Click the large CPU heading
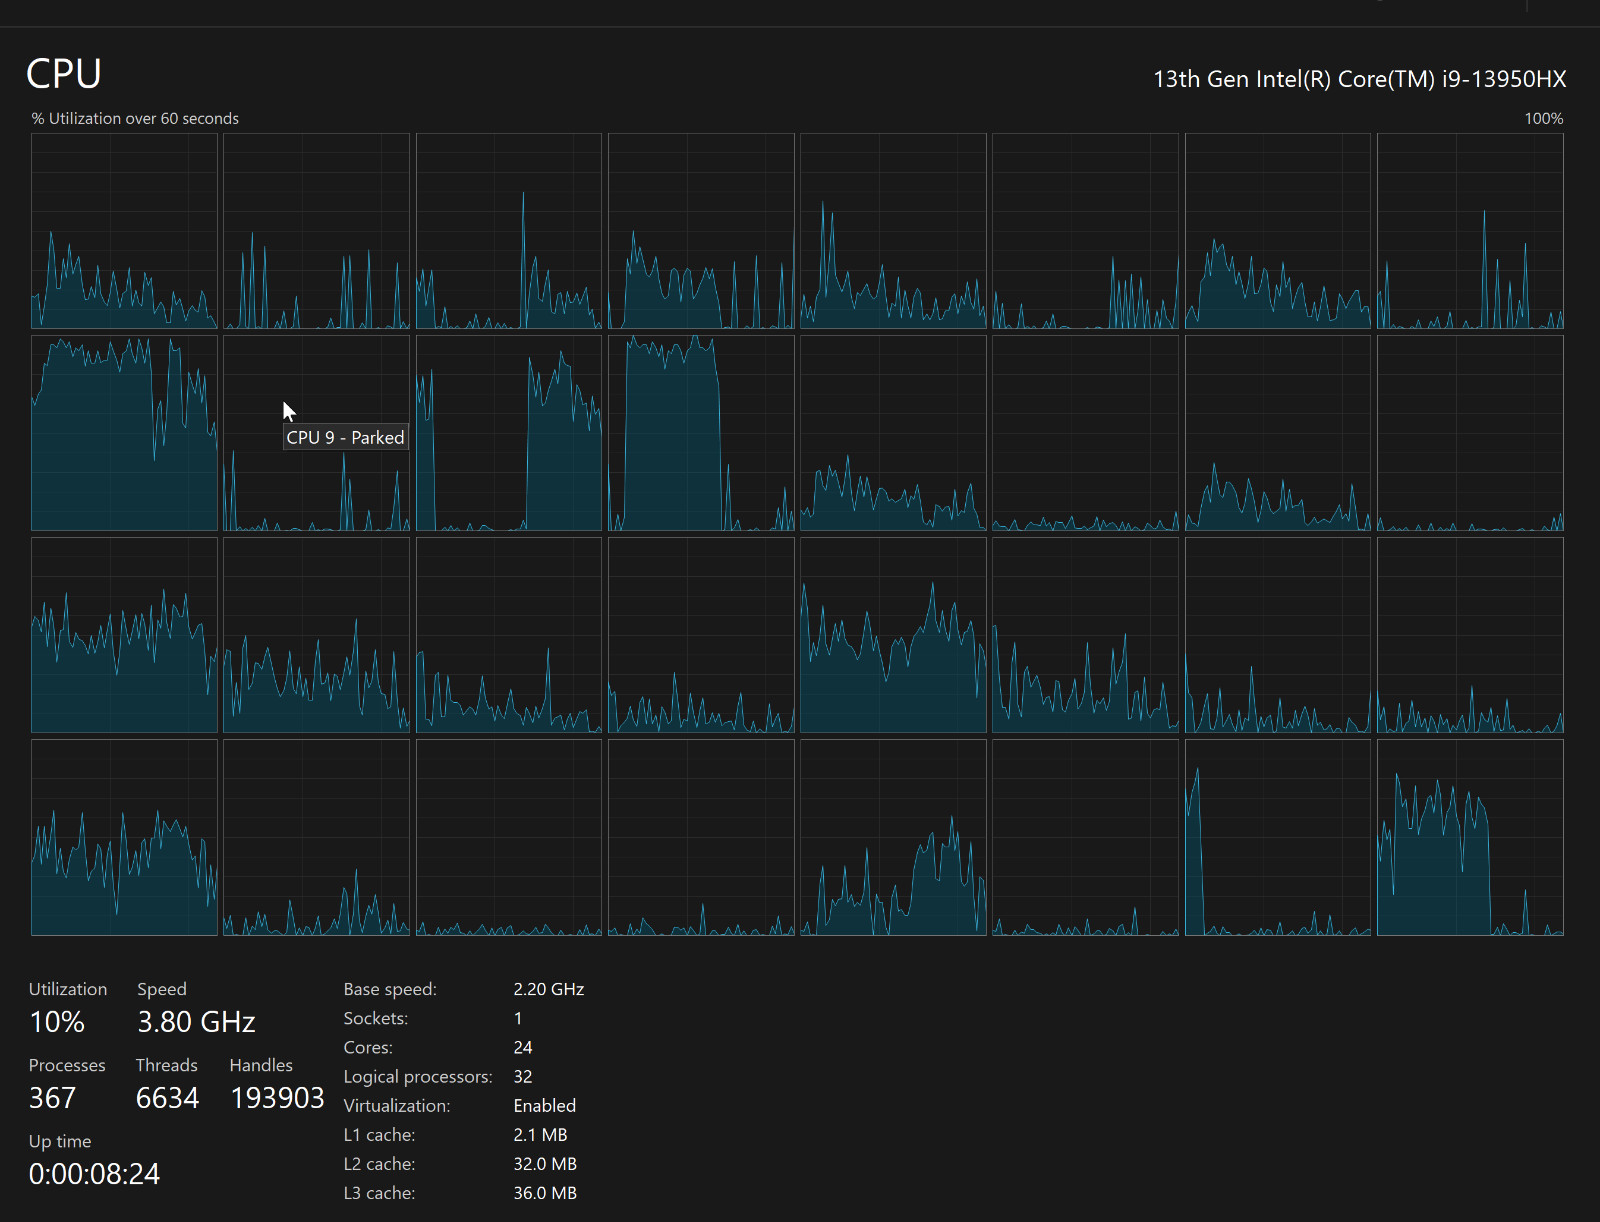Screen dimensions: 1600x1222 pyautogui.click(x=64, y=74)
